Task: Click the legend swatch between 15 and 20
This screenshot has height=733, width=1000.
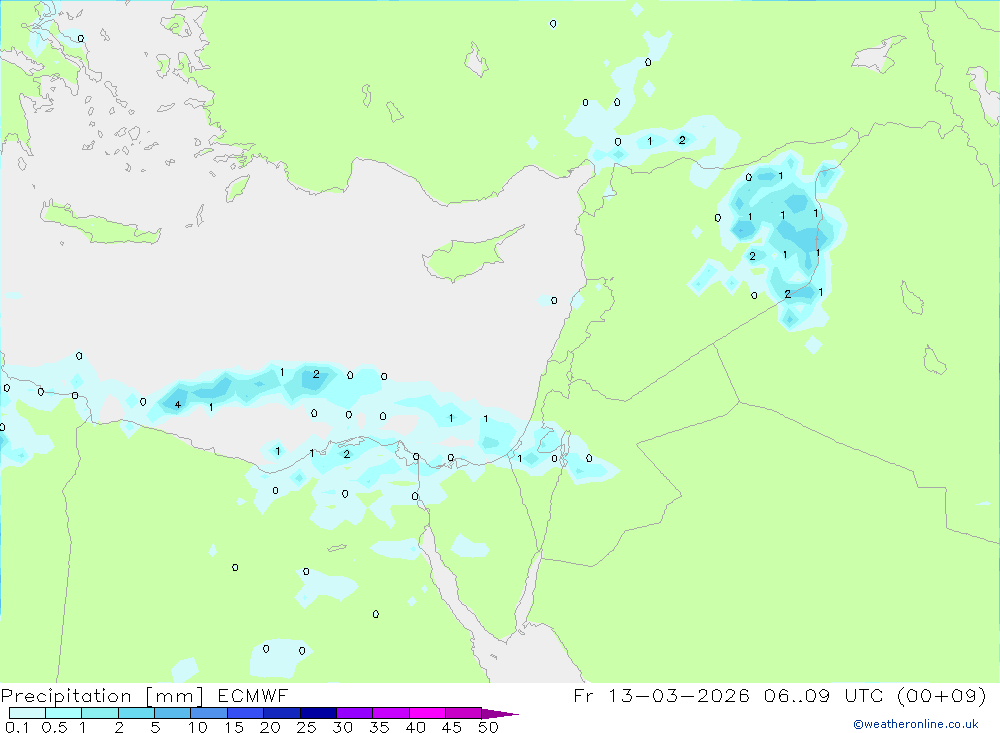Action: (x=246, y=713)
